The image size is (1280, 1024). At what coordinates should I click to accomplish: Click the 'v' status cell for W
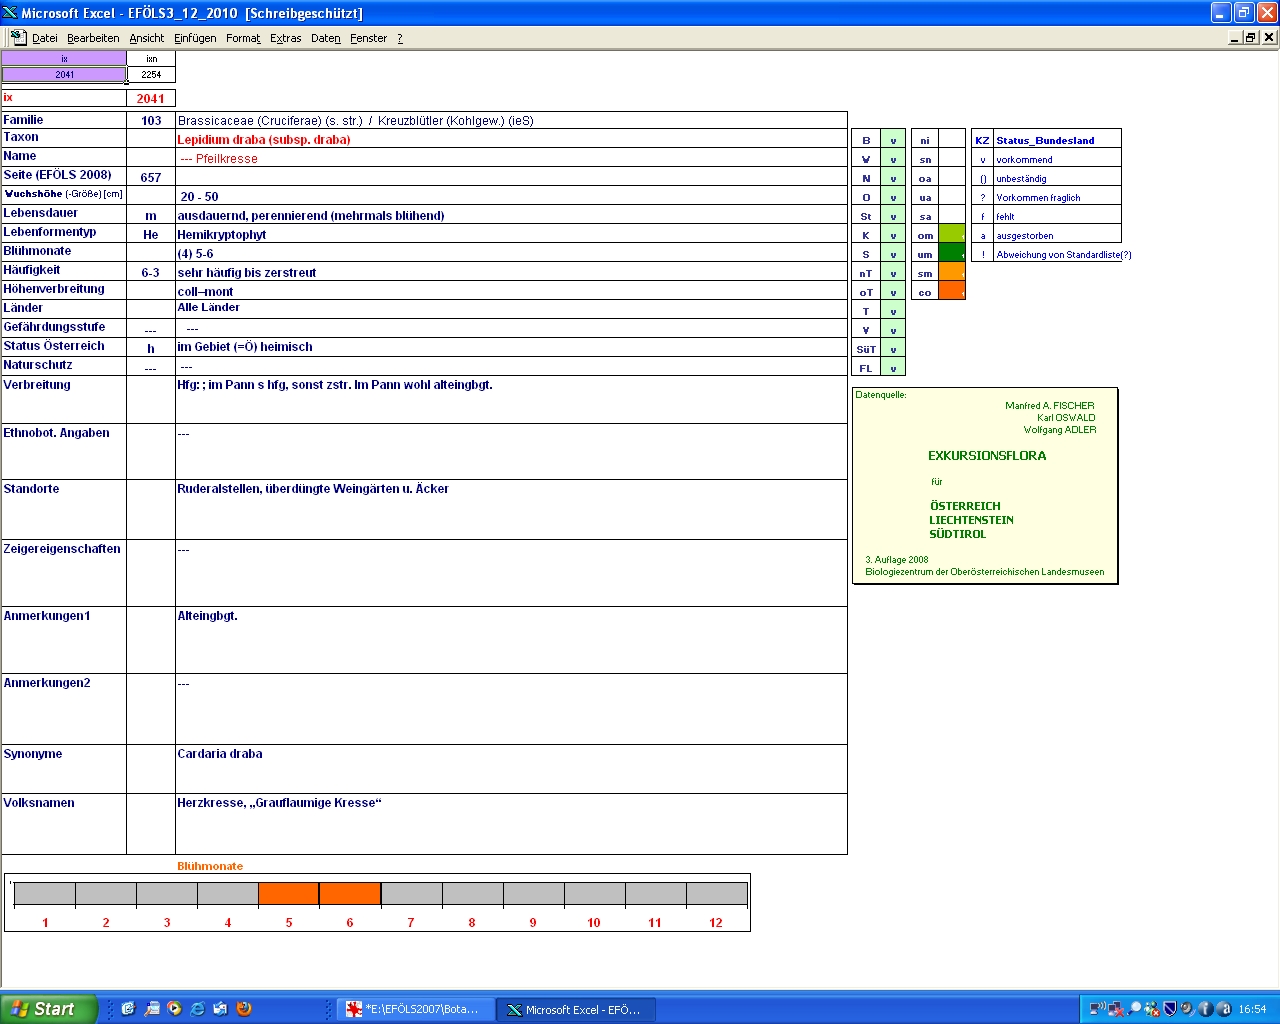coord(893,159)
